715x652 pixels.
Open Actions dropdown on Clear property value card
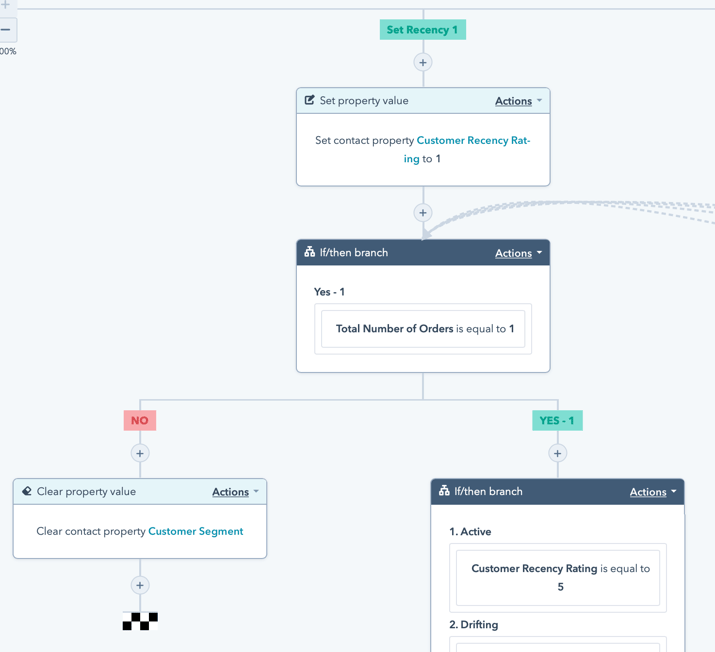point(235,492)
